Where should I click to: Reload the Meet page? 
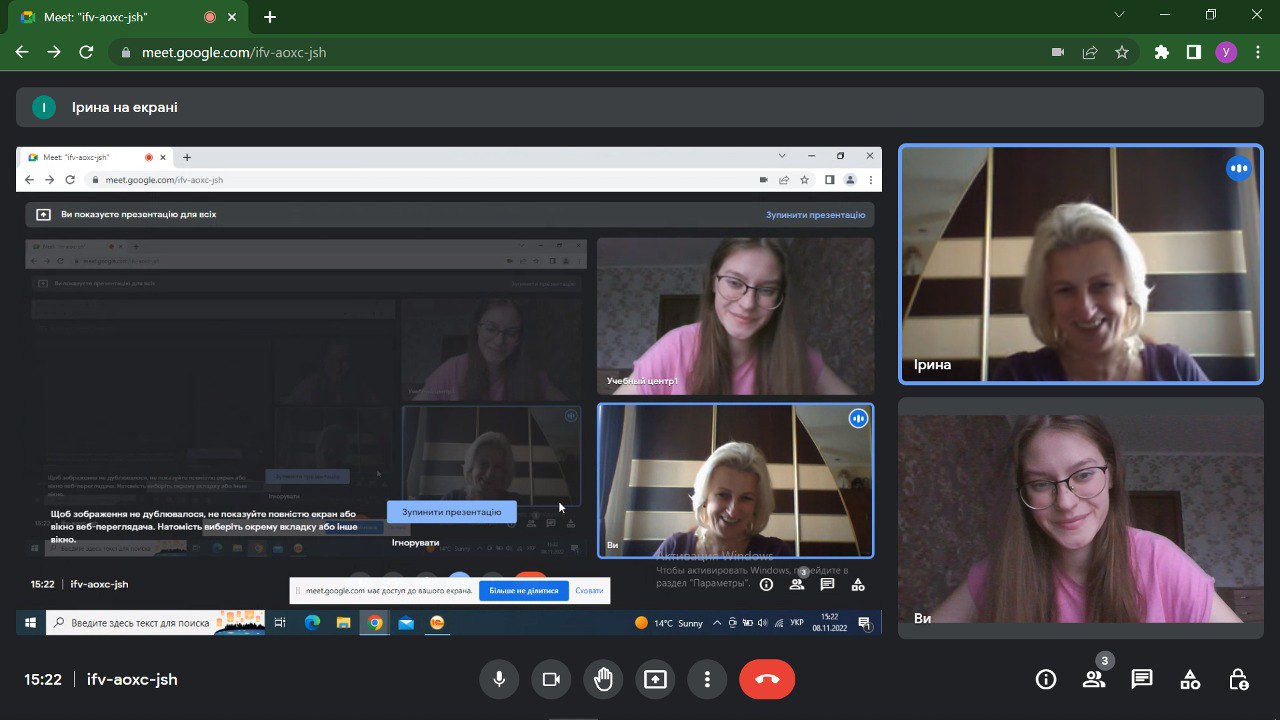86,53
